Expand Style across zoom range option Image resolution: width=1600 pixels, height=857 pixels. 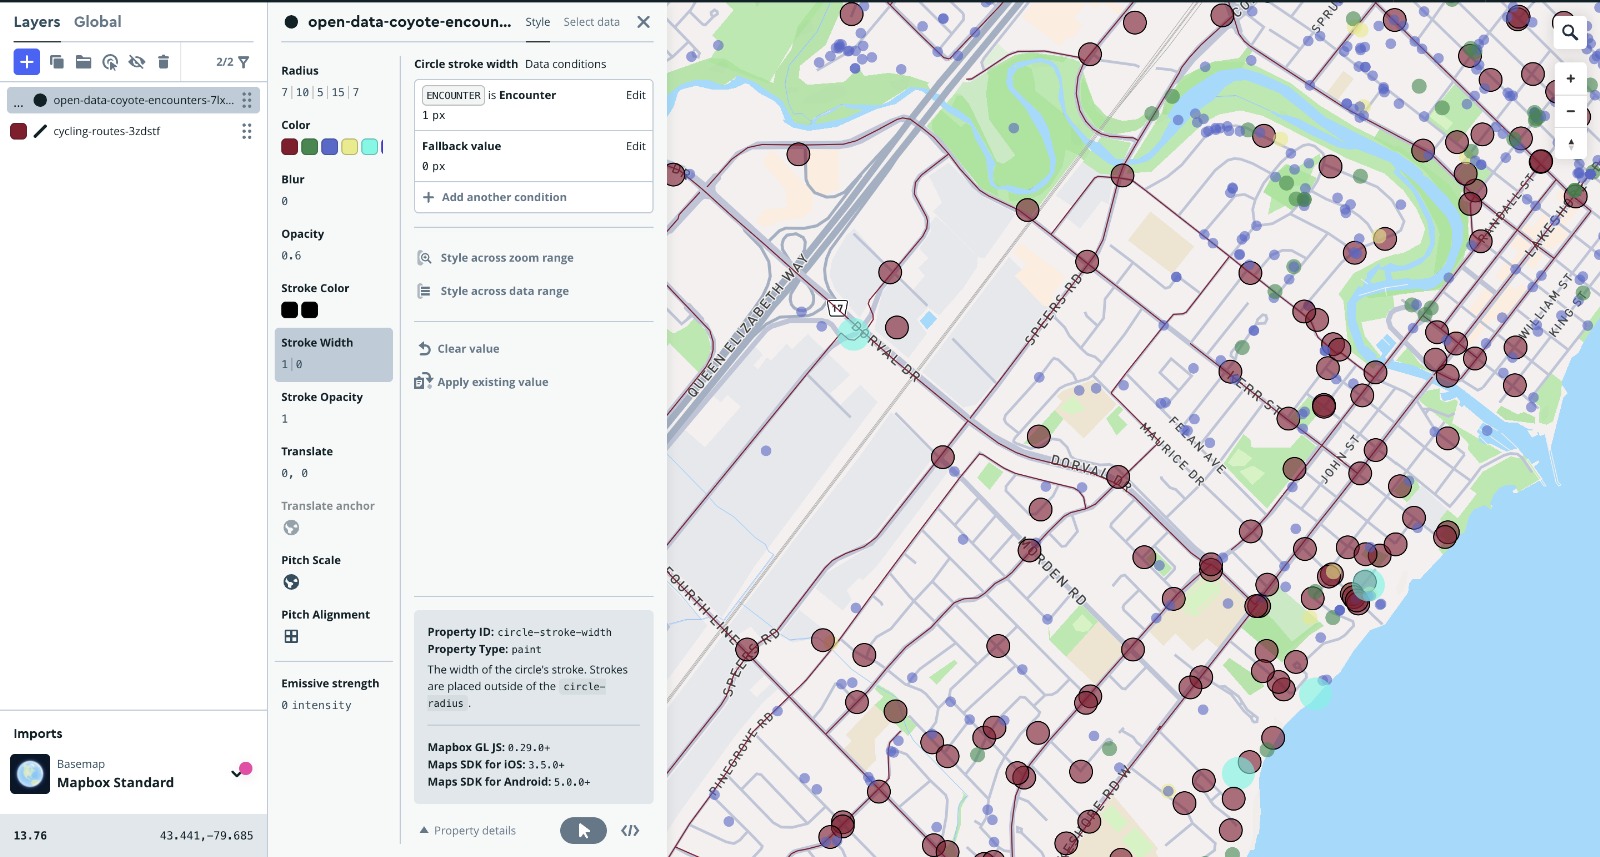[506, 258]
